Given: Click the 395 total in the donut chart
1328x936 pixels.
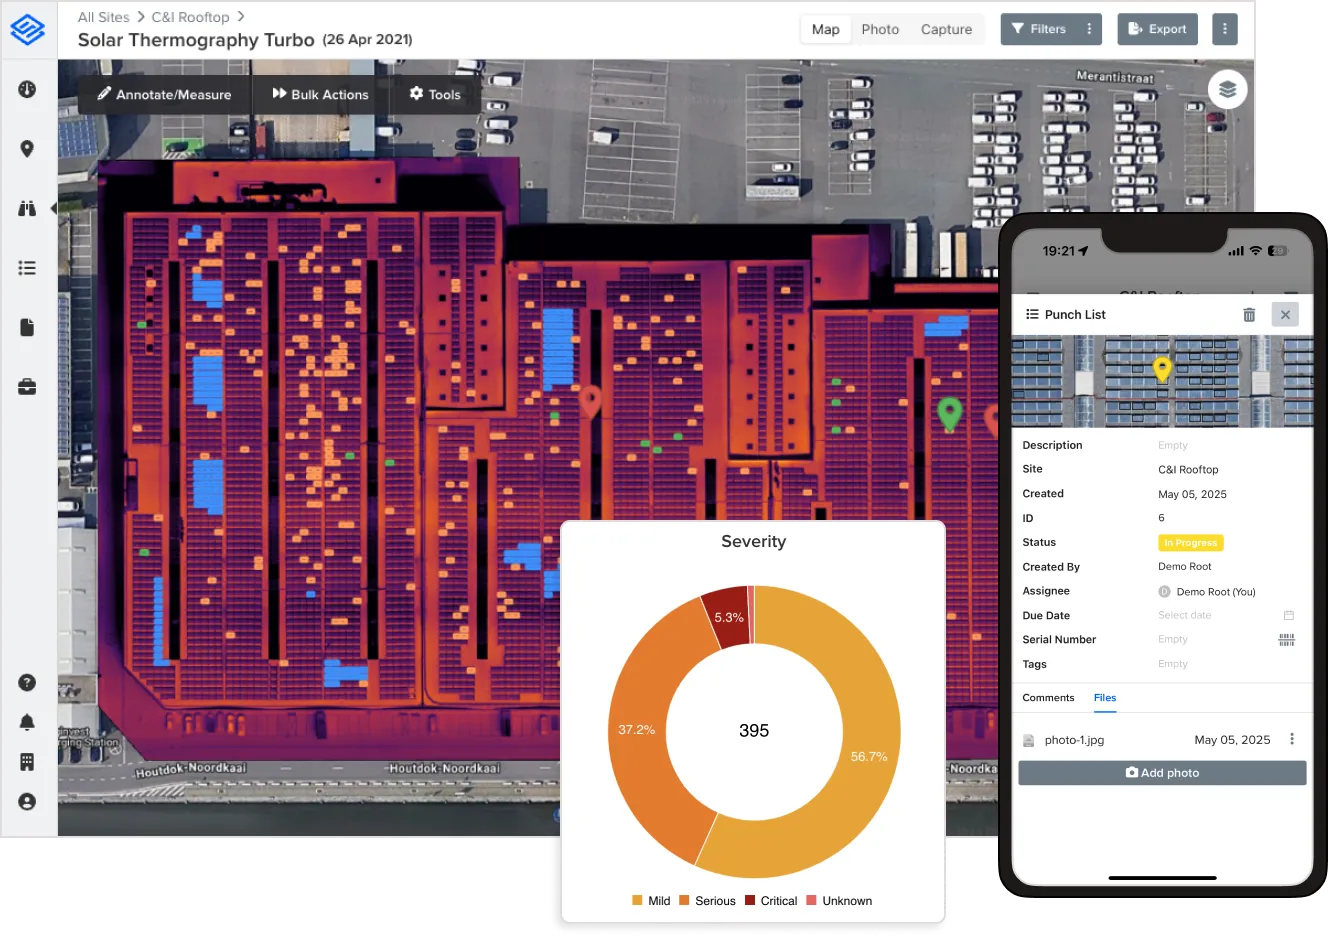Looking at the screenshot, I should click(754, 731).
